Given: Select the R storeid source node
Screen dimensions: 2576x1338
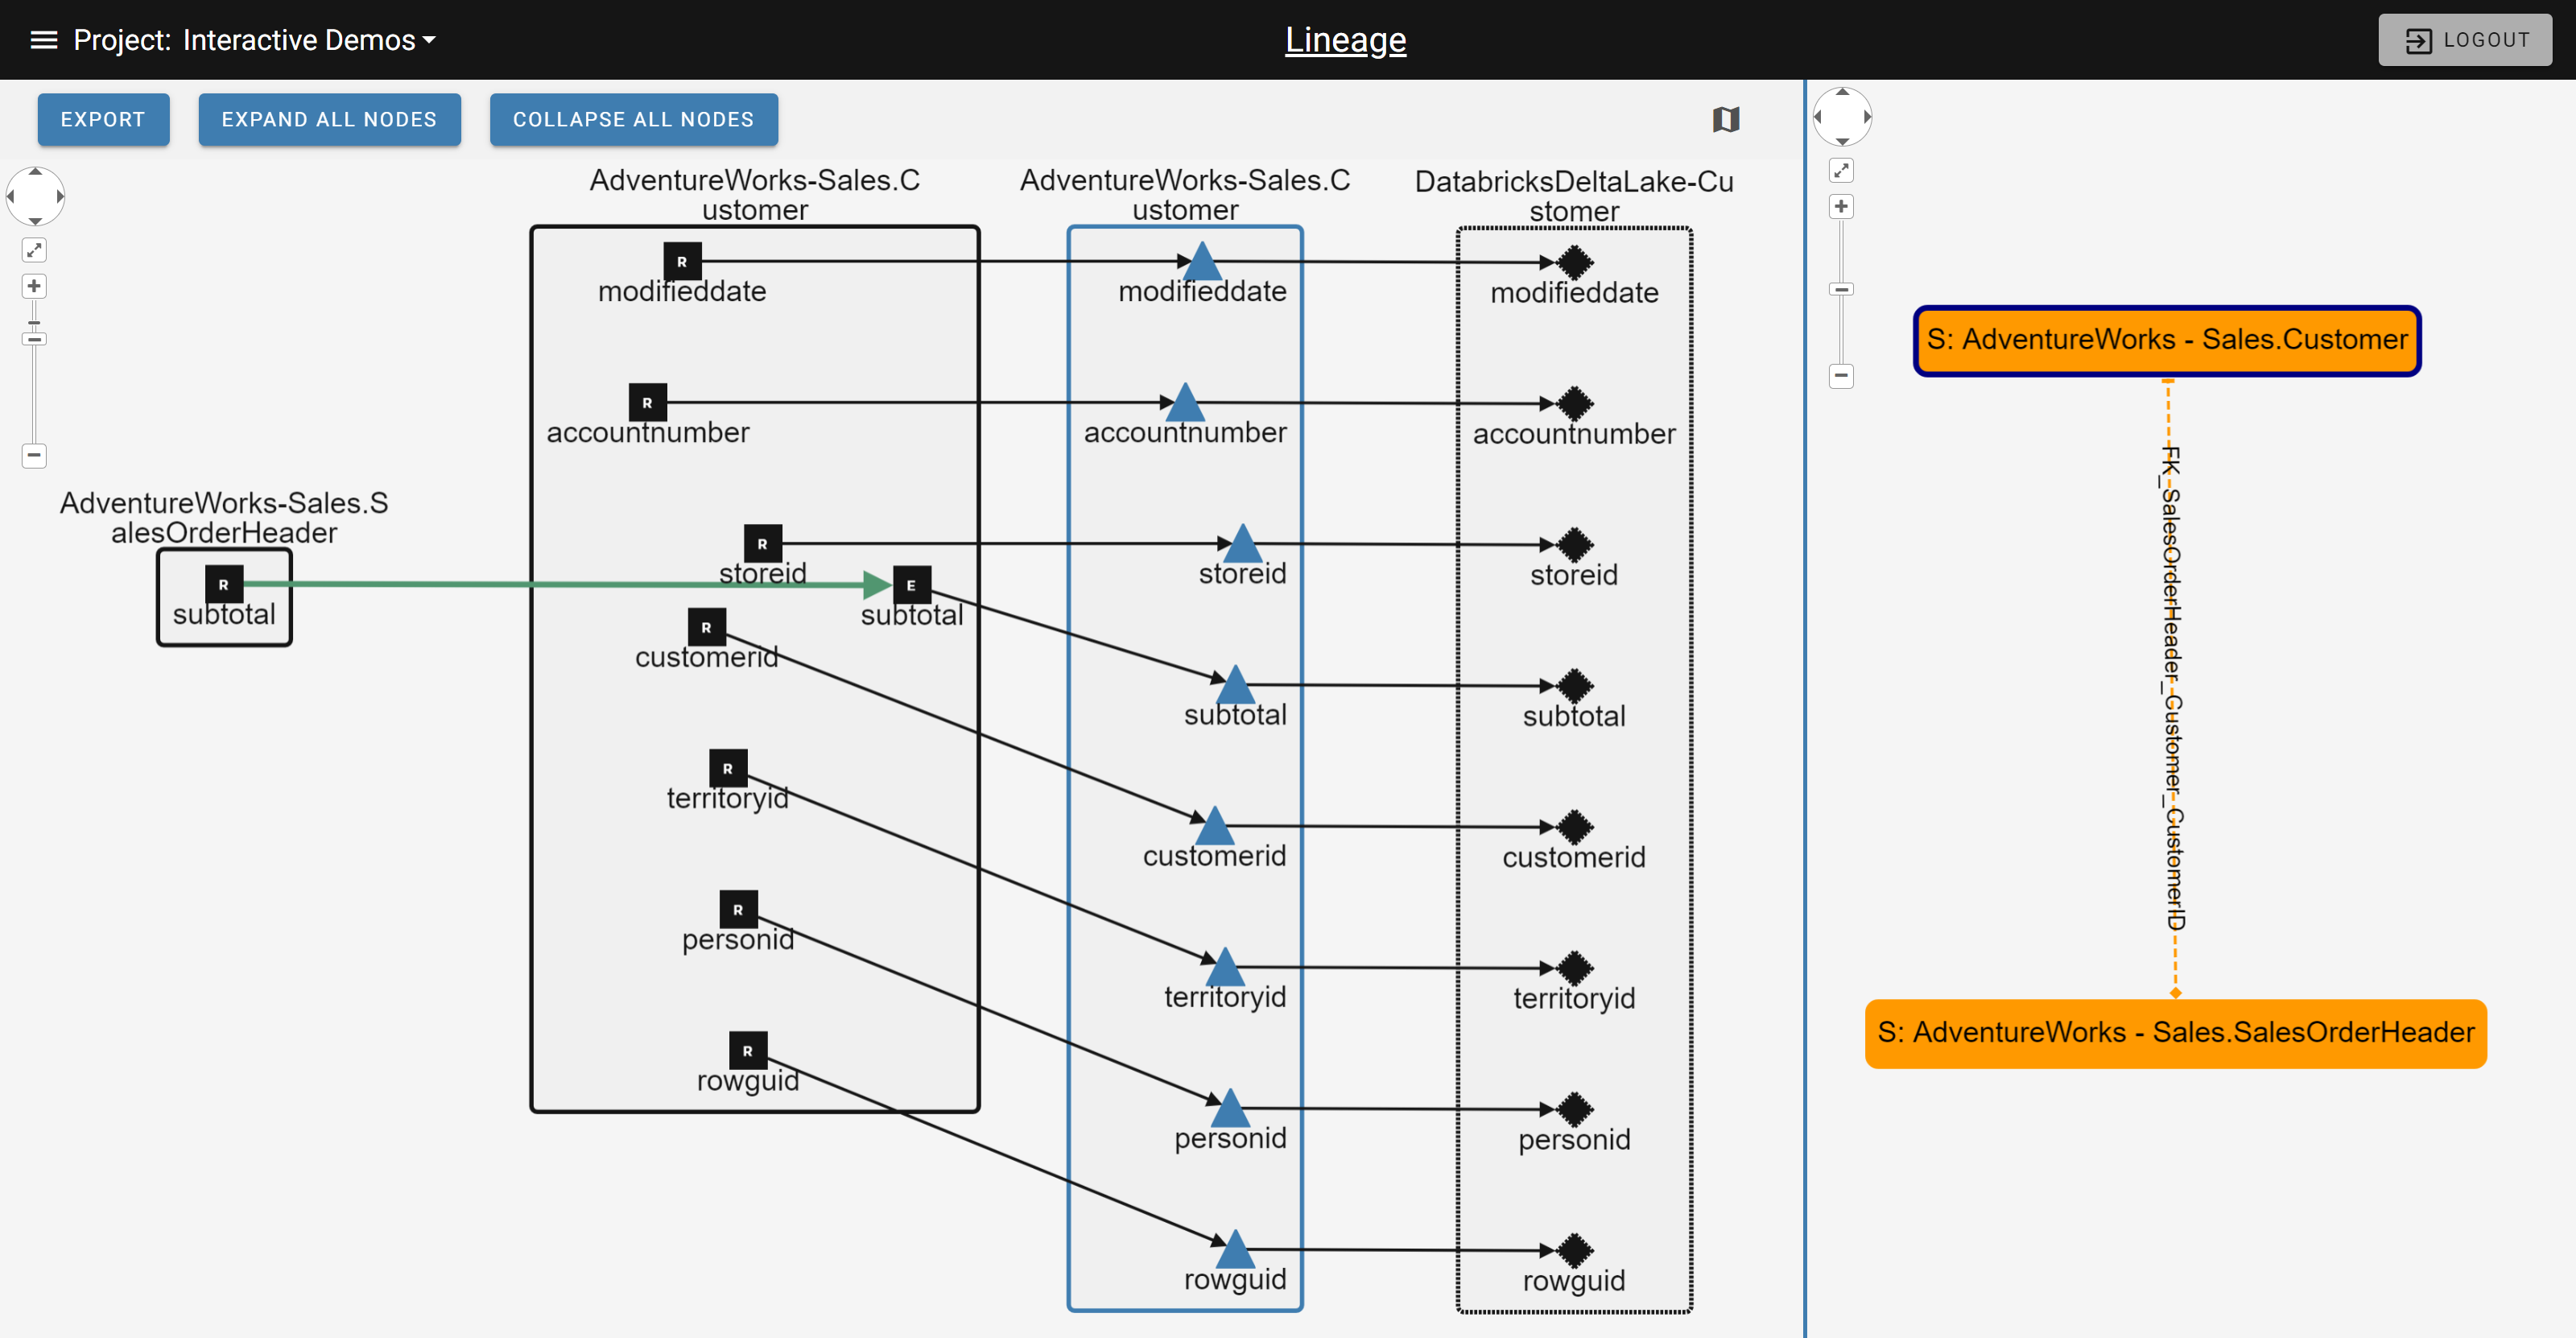Looking at the screenshot, I should point(762,543).
